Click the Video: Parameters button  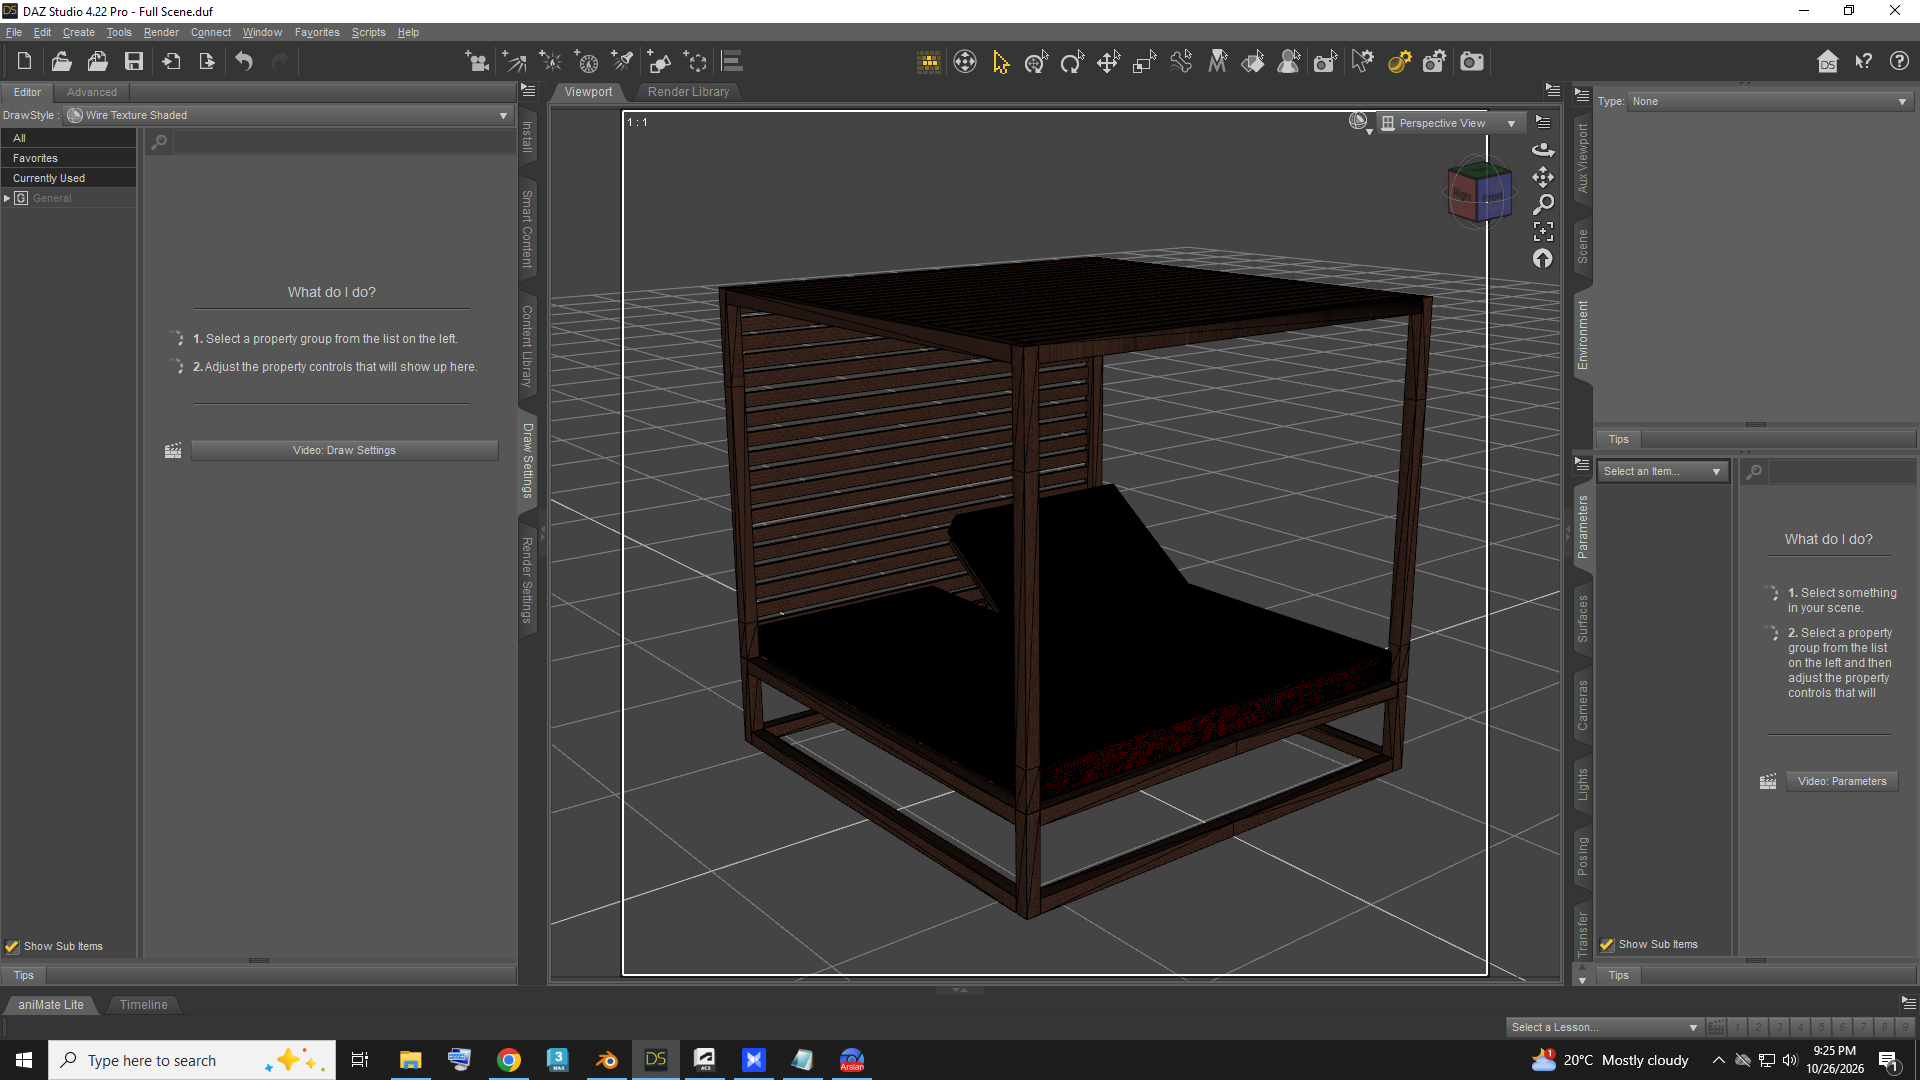point(1842,782)
